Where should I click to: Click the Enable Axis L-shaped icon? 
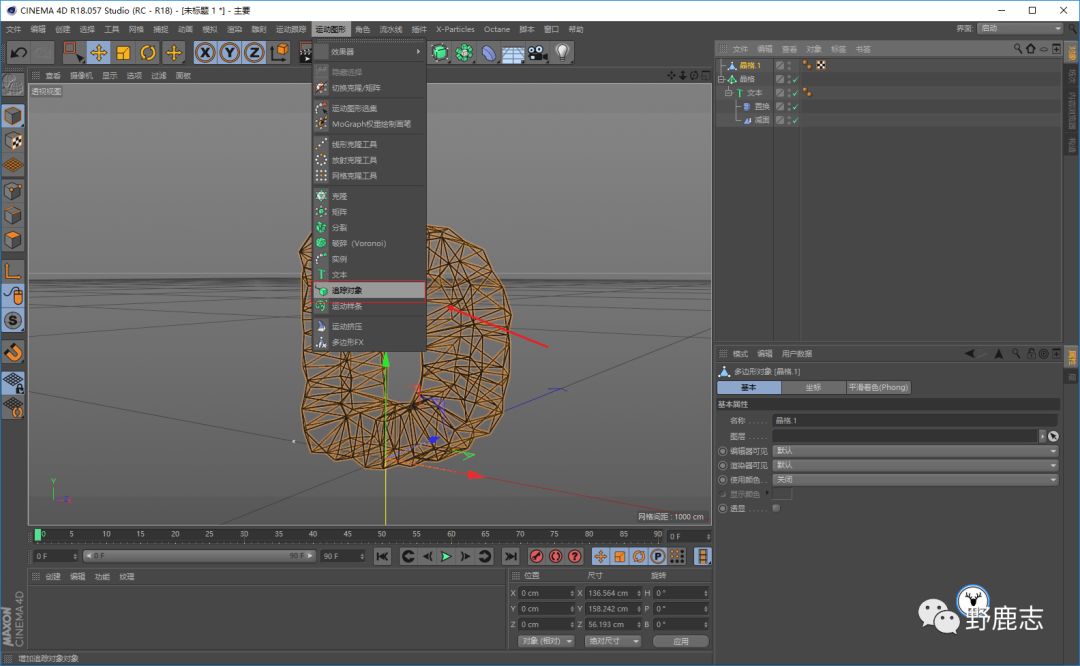tap(12, 271)
